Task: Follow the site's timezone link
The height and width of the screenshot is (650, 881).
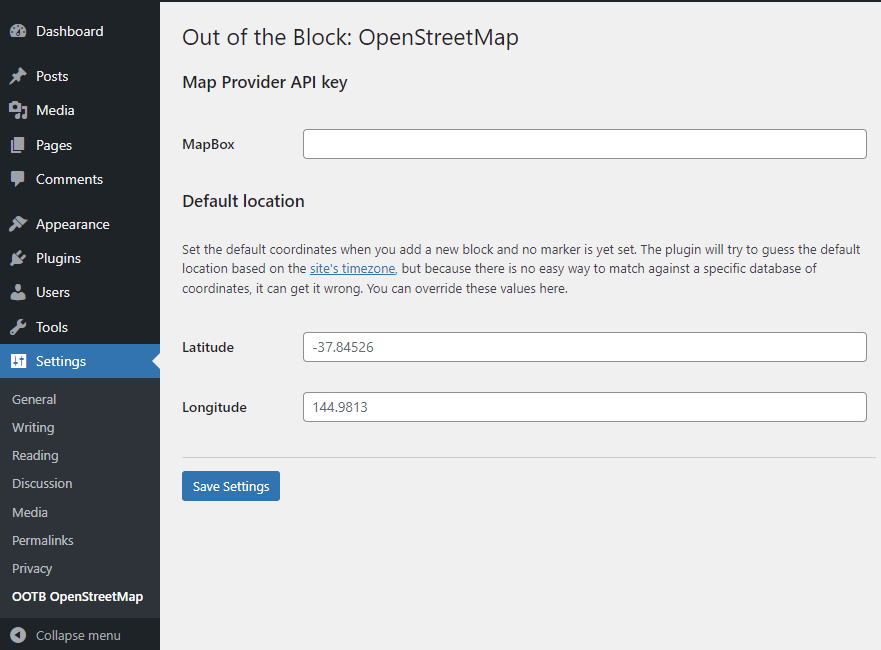Action: pyautogui.click(x=353, y=268)
